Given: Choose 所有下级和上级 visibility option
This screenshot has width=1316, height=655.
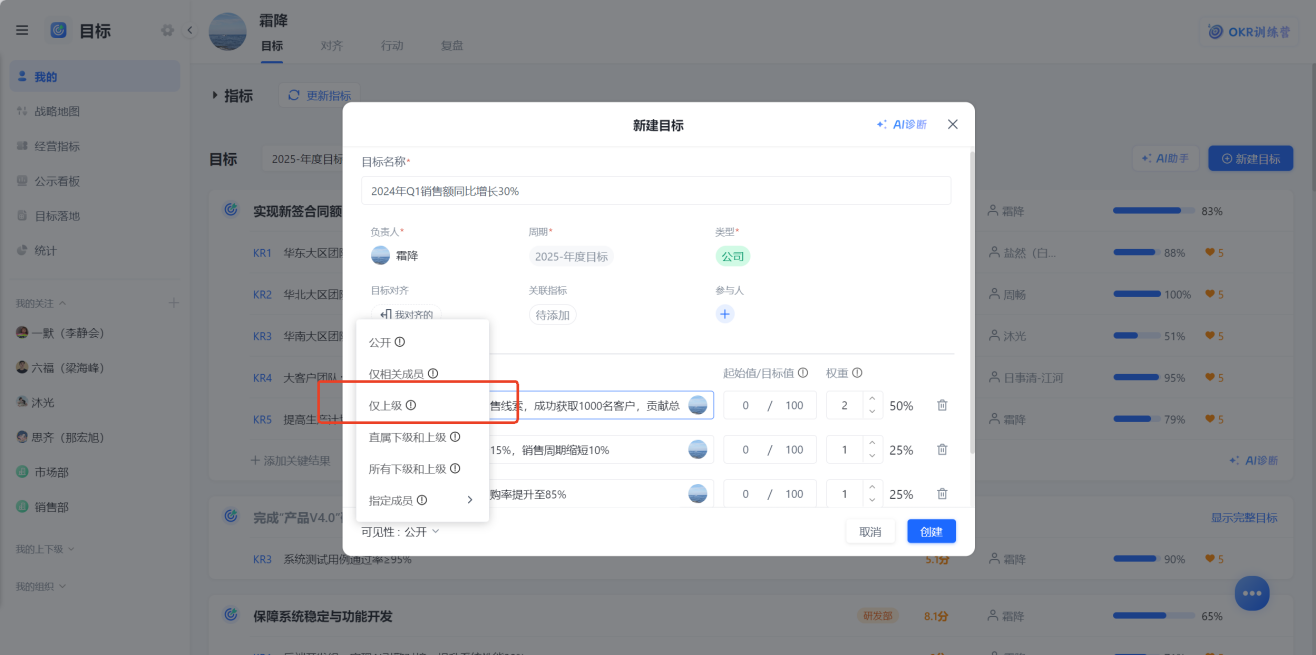Looking at the screenshot, I should coord(422,468).
